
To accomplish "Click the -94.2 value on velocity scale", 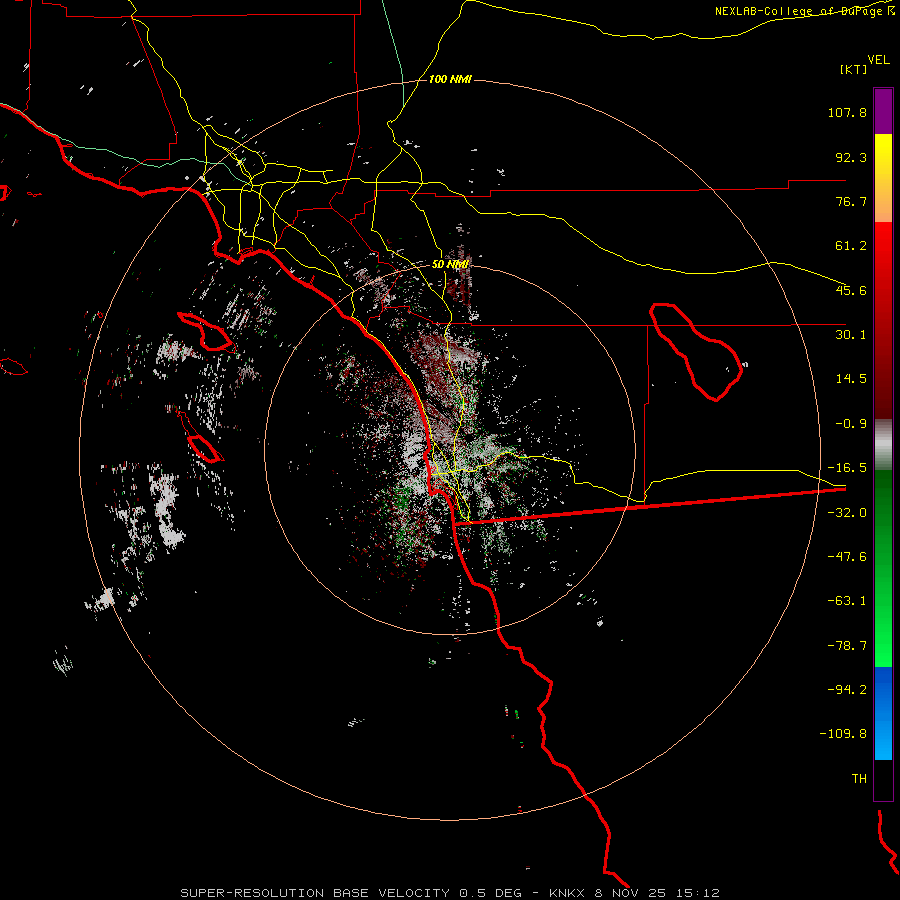I will point(847,690).
